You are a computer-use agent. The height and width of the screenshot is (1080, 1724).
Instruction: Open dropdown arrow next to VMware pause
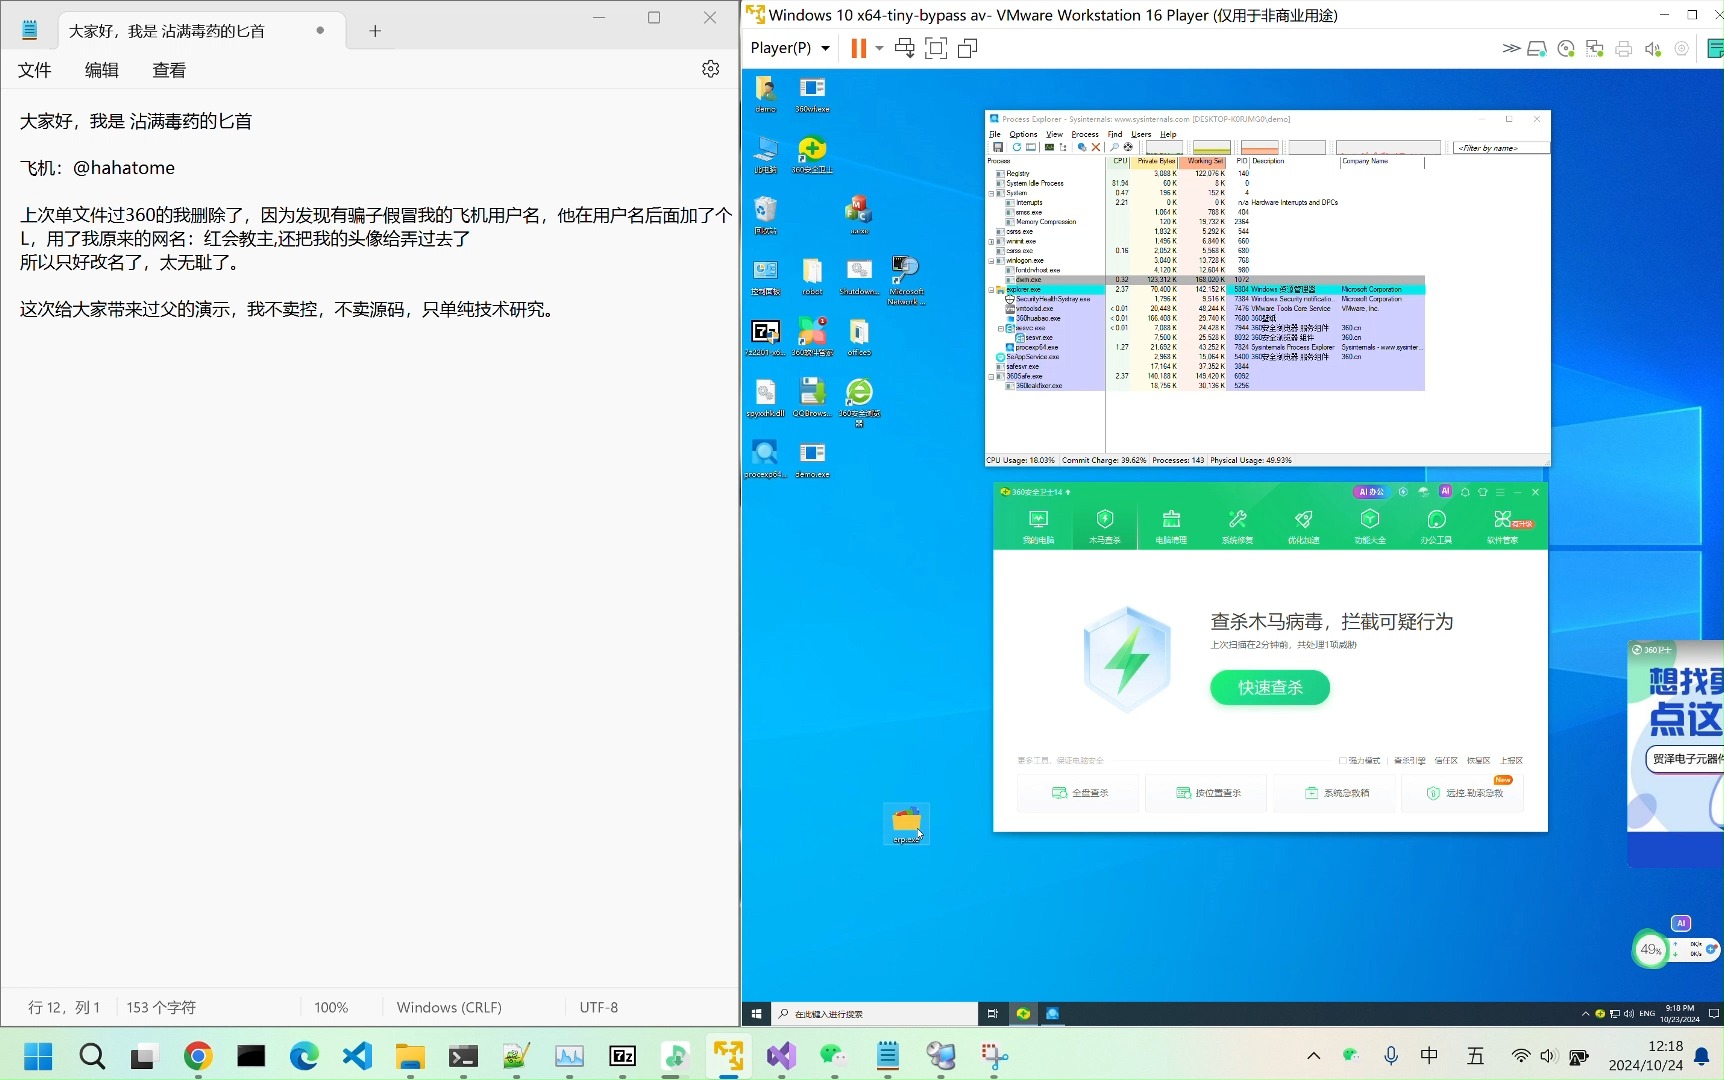[x=879, y=48]
